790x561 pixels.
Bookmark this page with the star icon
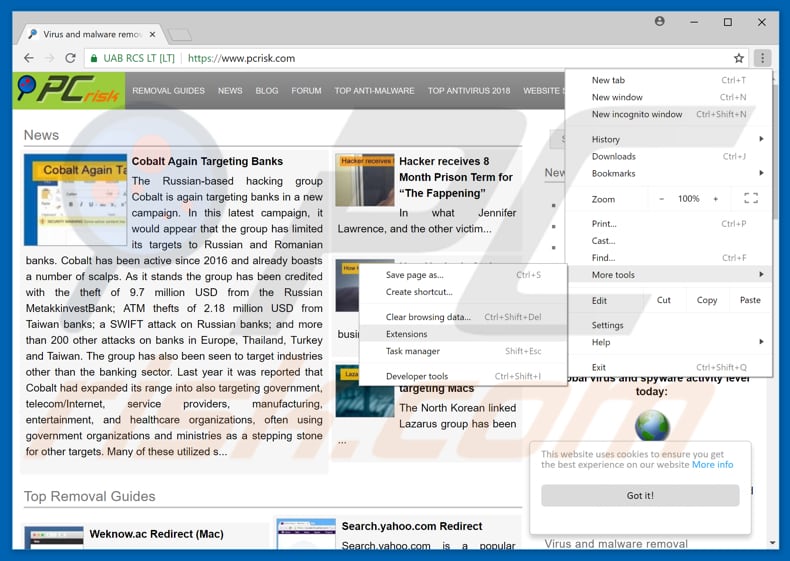pyautogui.click(x=739, y=58)
